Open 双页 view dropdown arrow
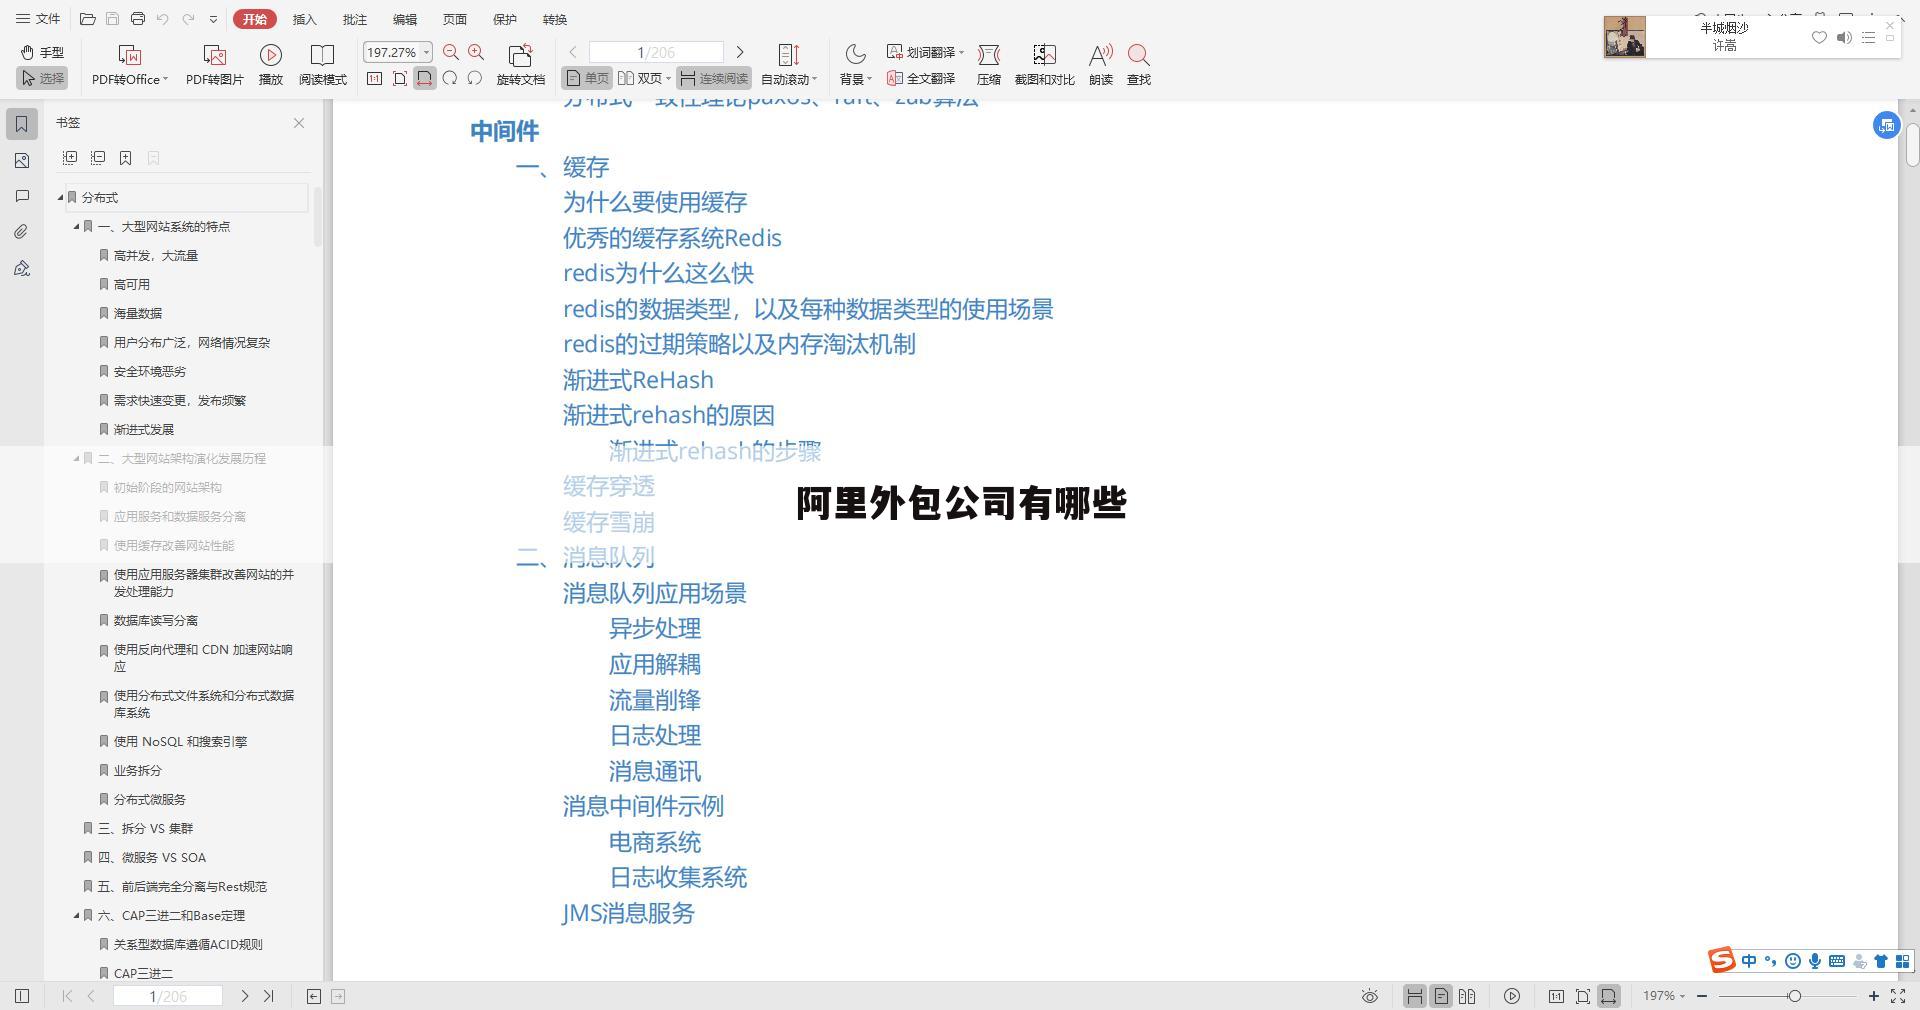The height and width of the screenshot is (1010, 1920). 668,78
